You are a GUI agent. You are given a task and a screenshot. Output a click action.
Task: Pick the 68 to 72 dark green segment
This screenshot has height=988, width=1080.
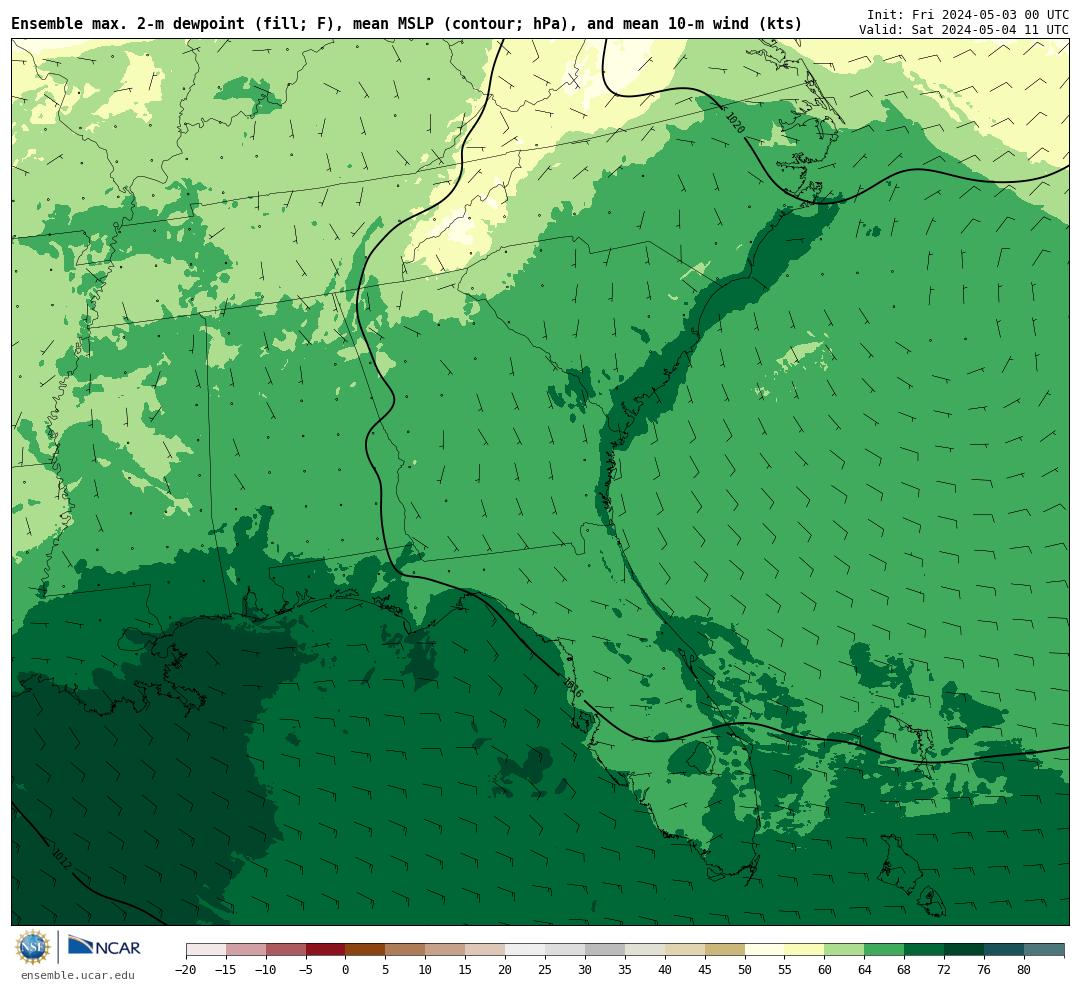(x=925, y=950)
